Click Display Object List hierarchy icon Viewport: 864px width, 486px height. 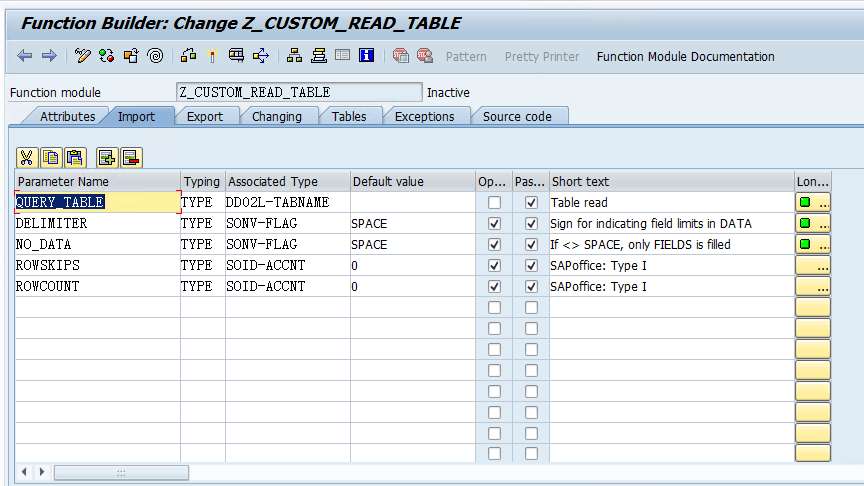pyautogui.click(x=294, y=56)
